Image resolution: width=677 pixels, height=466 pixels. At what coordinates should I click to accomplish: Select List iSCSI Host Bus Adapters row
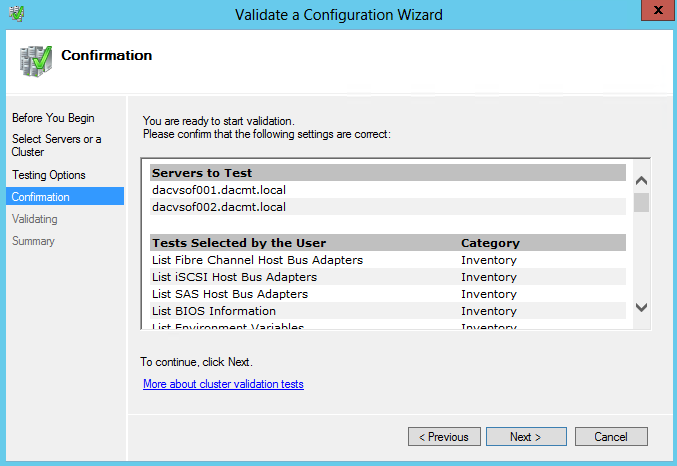coord(388,277)
